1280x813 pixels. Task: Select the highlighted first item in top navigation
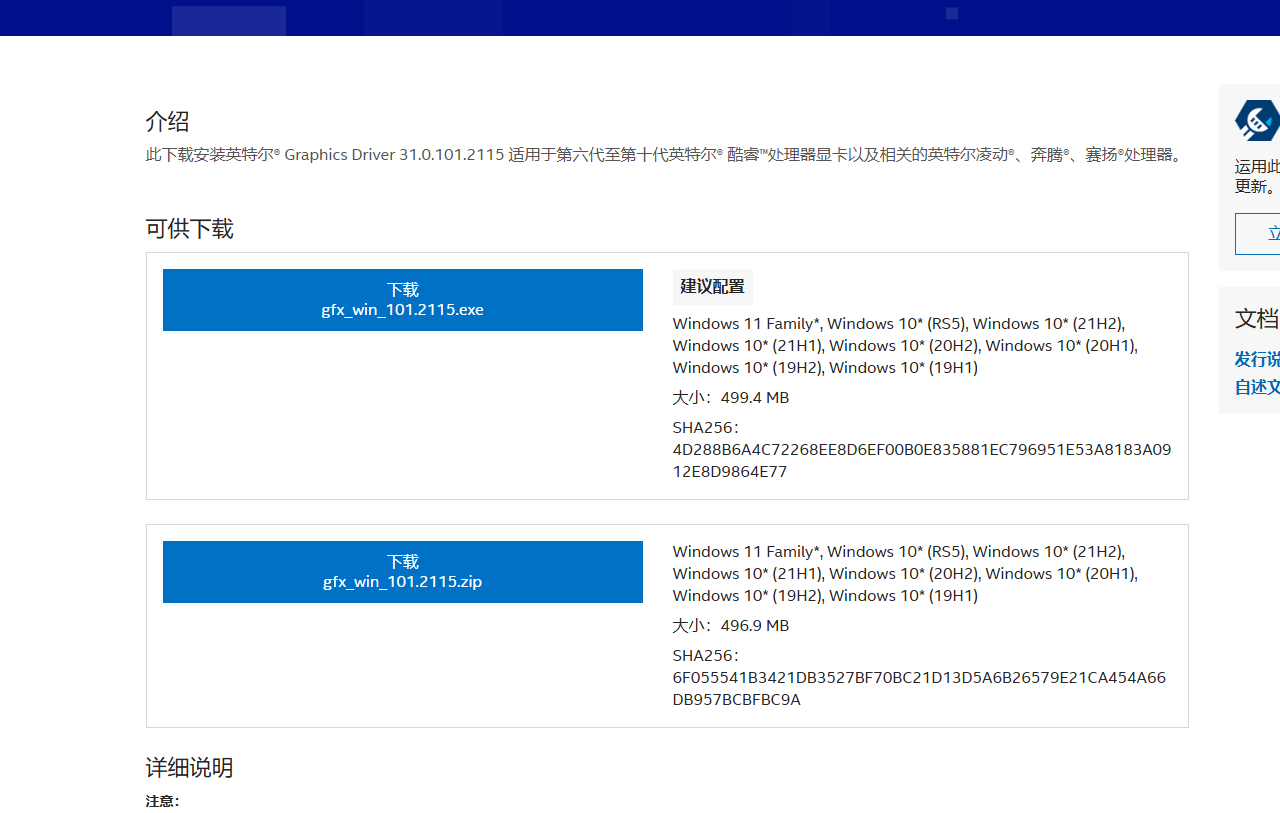click(x=228, y=19)
